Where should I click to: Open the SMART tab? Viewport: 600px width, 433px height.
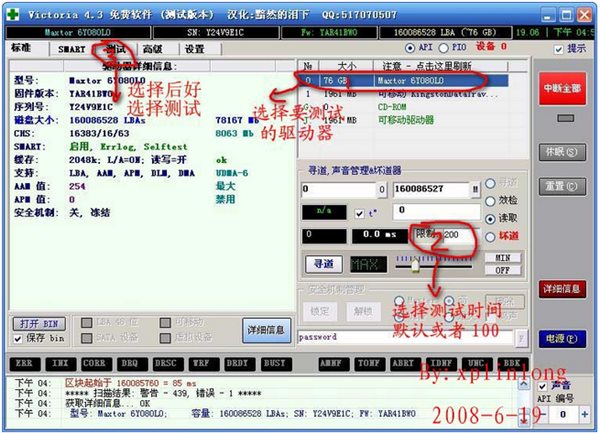point(72,49)
